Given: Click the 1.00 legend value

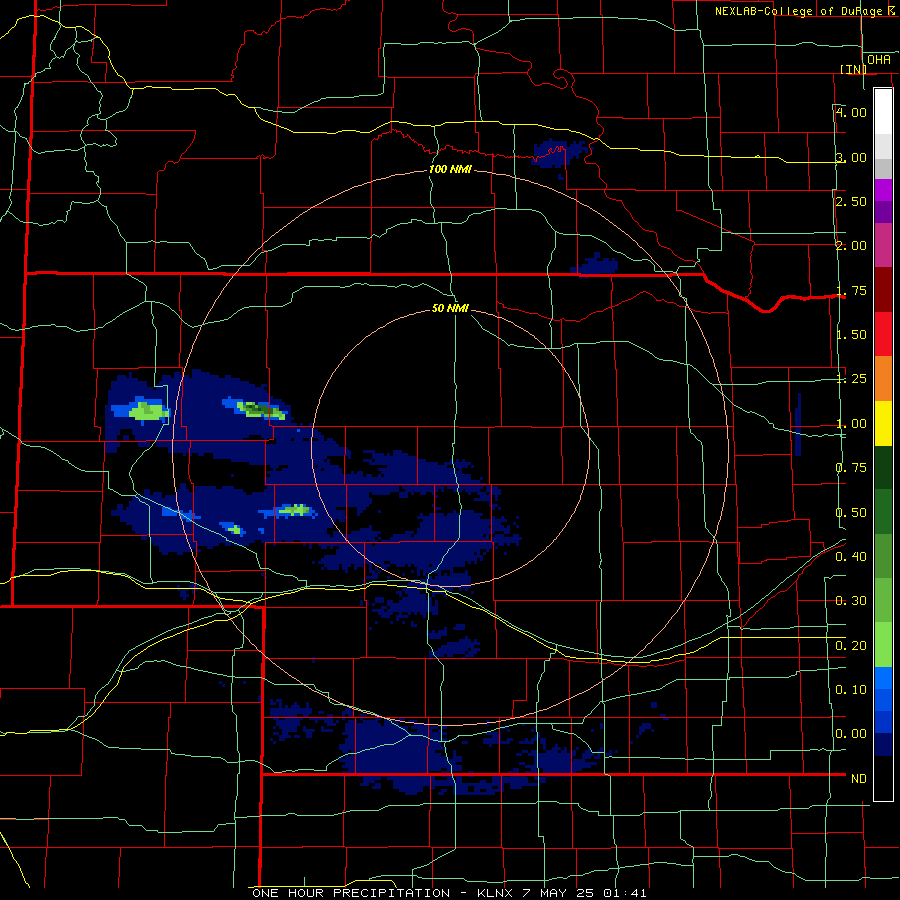Looking at the screenshot, I should click(851, 424).
